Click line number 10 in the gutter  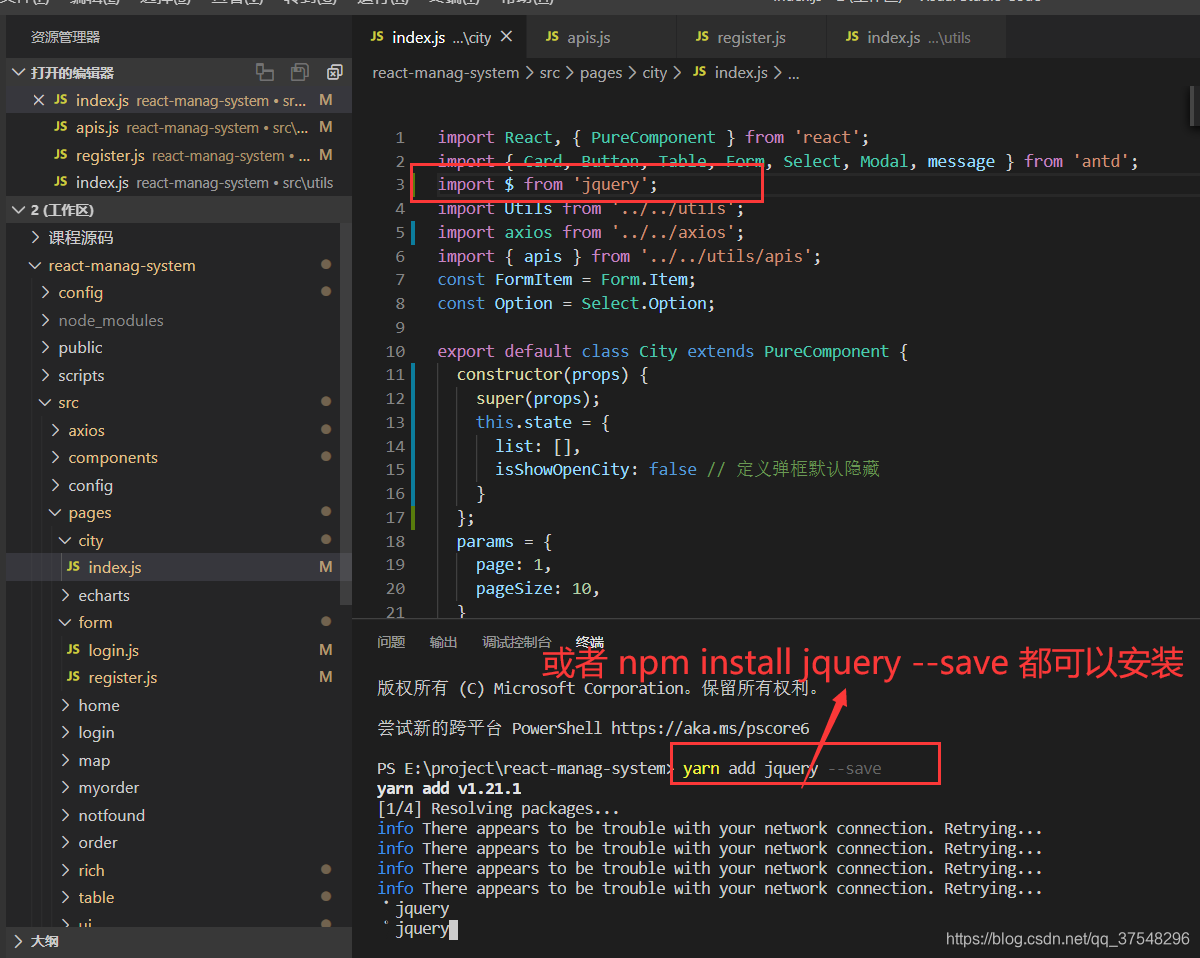click(395, 351)
